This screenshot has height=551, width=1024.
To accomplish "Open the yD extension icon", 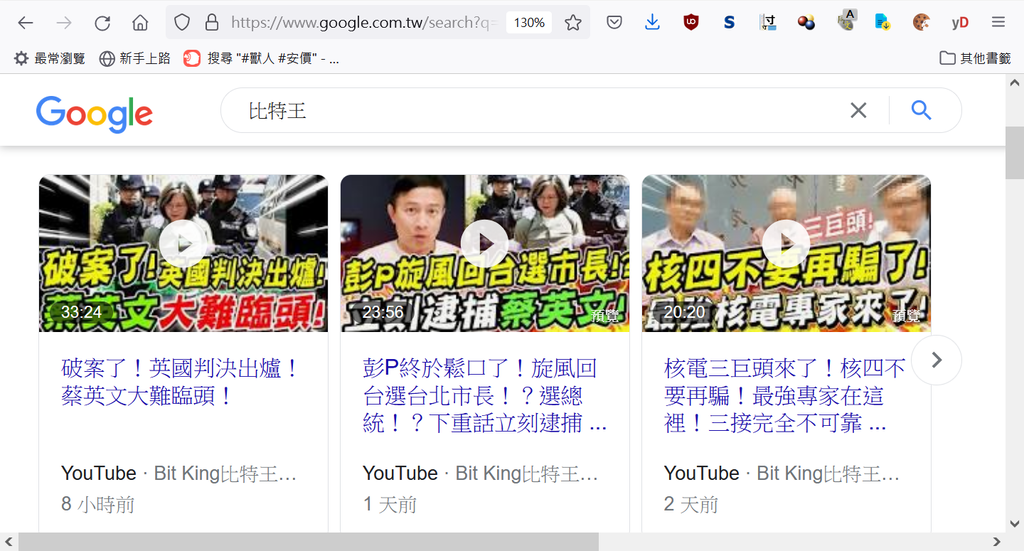I will 959,23.
